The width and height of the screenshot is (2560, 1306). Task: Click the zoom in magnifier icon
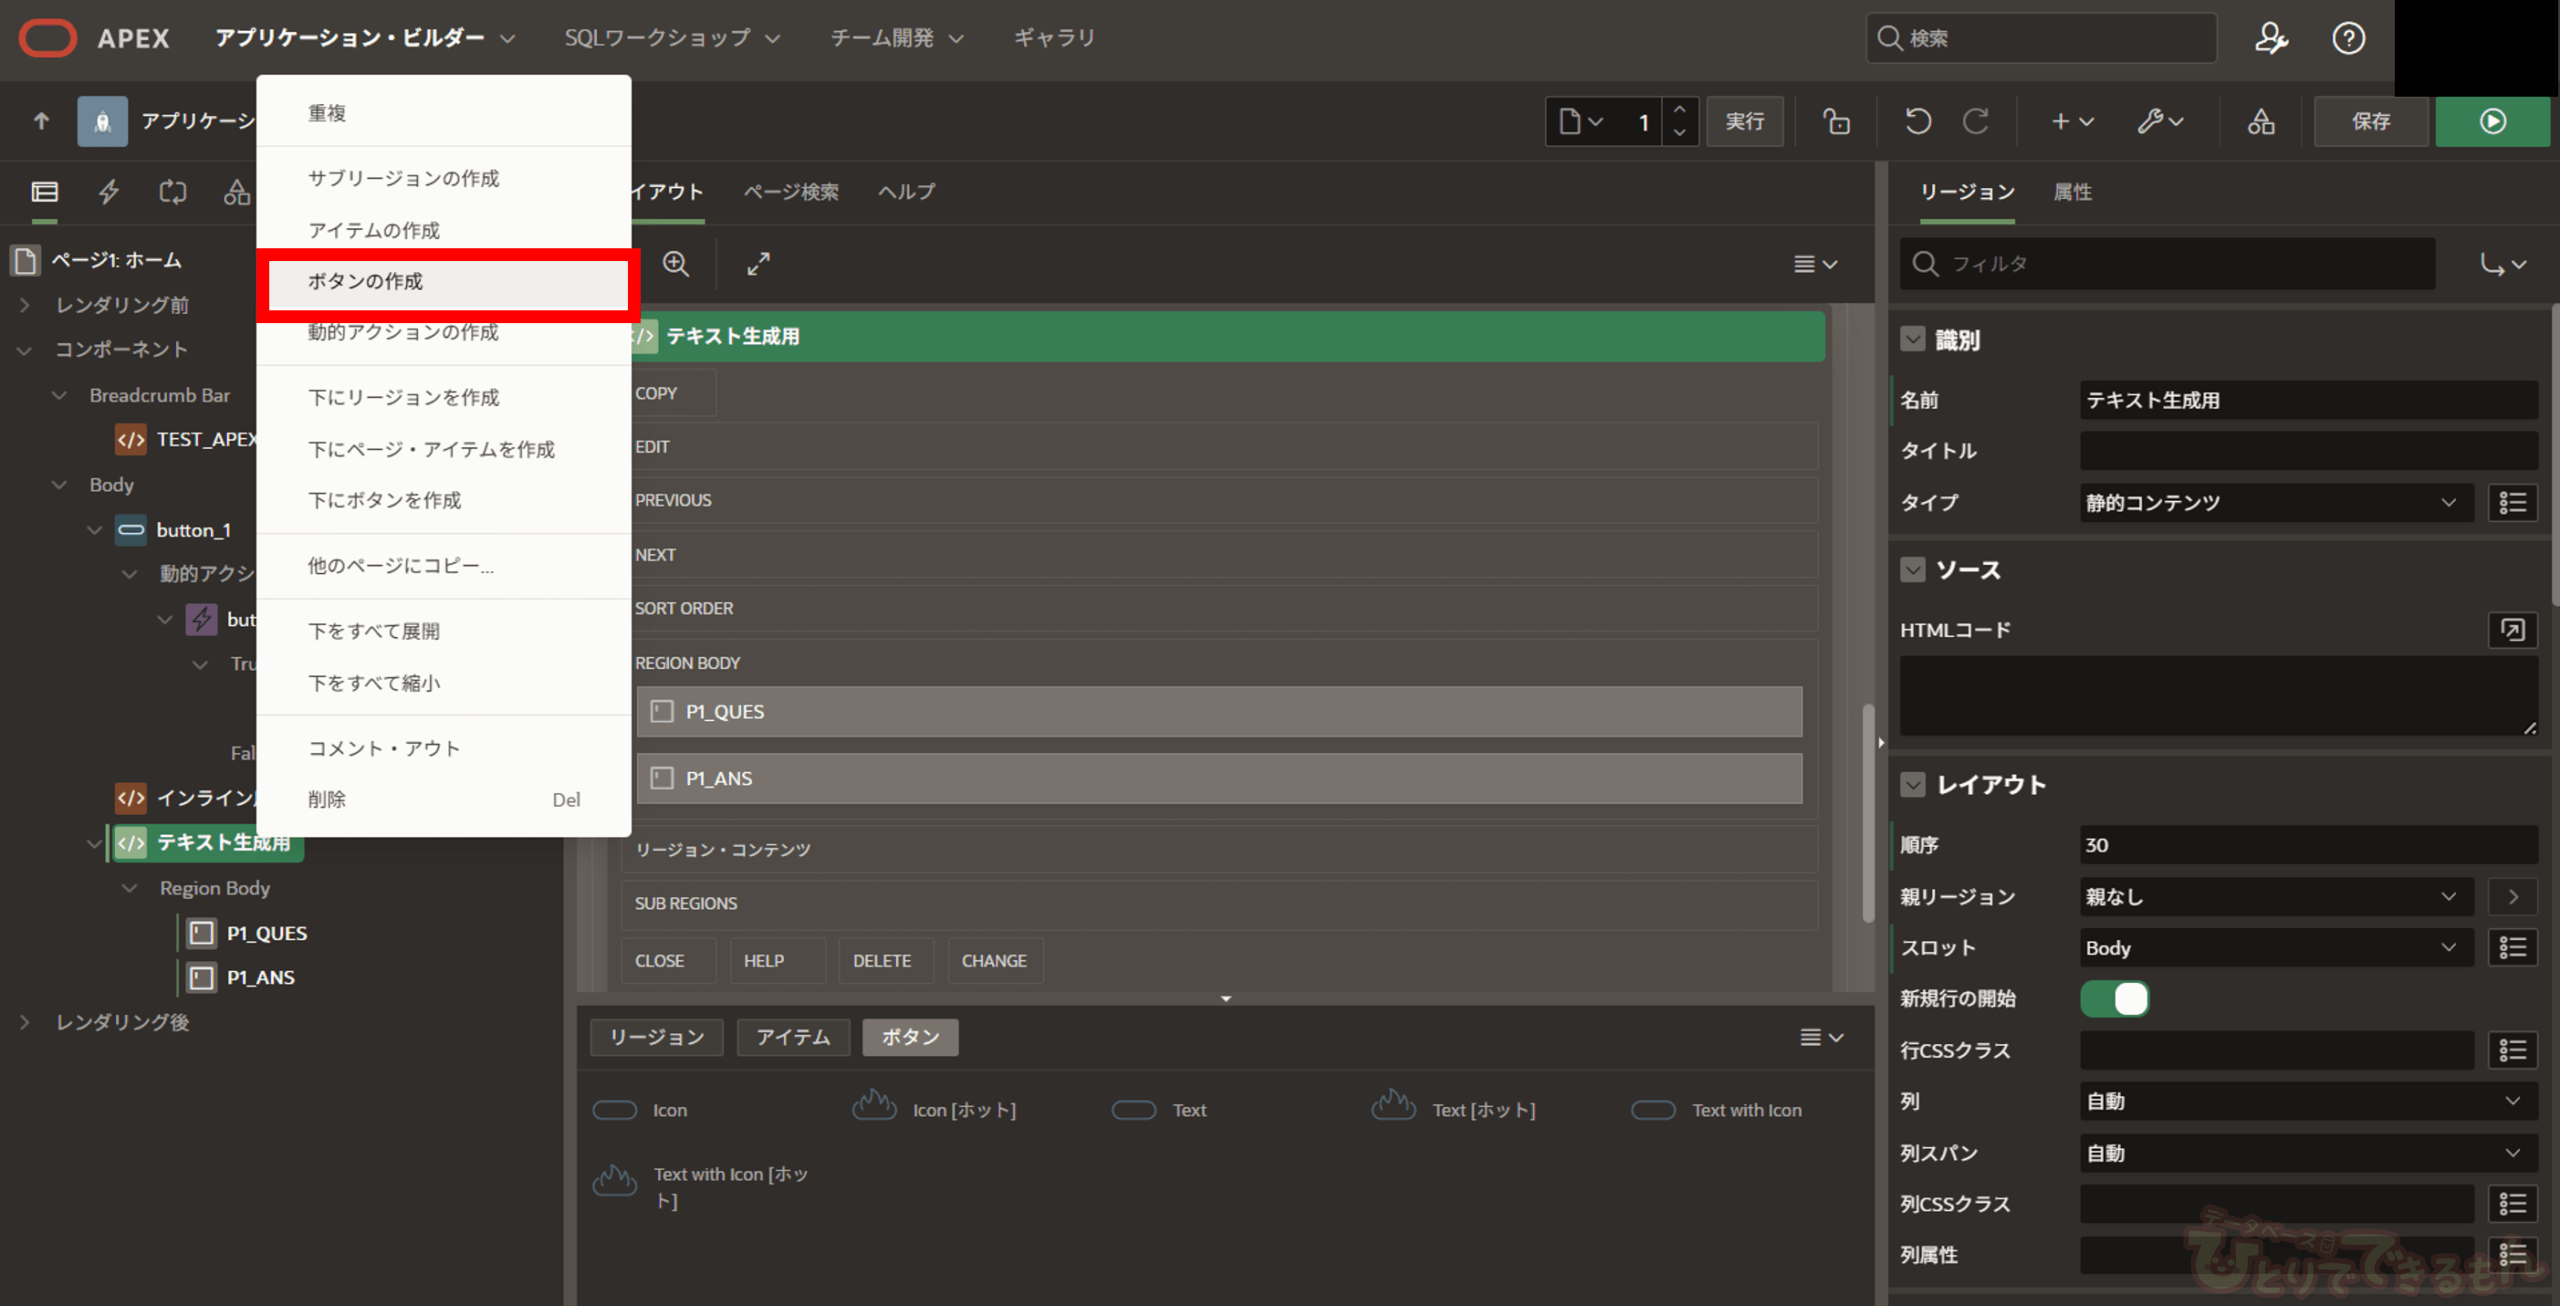(x=676, y=263)
